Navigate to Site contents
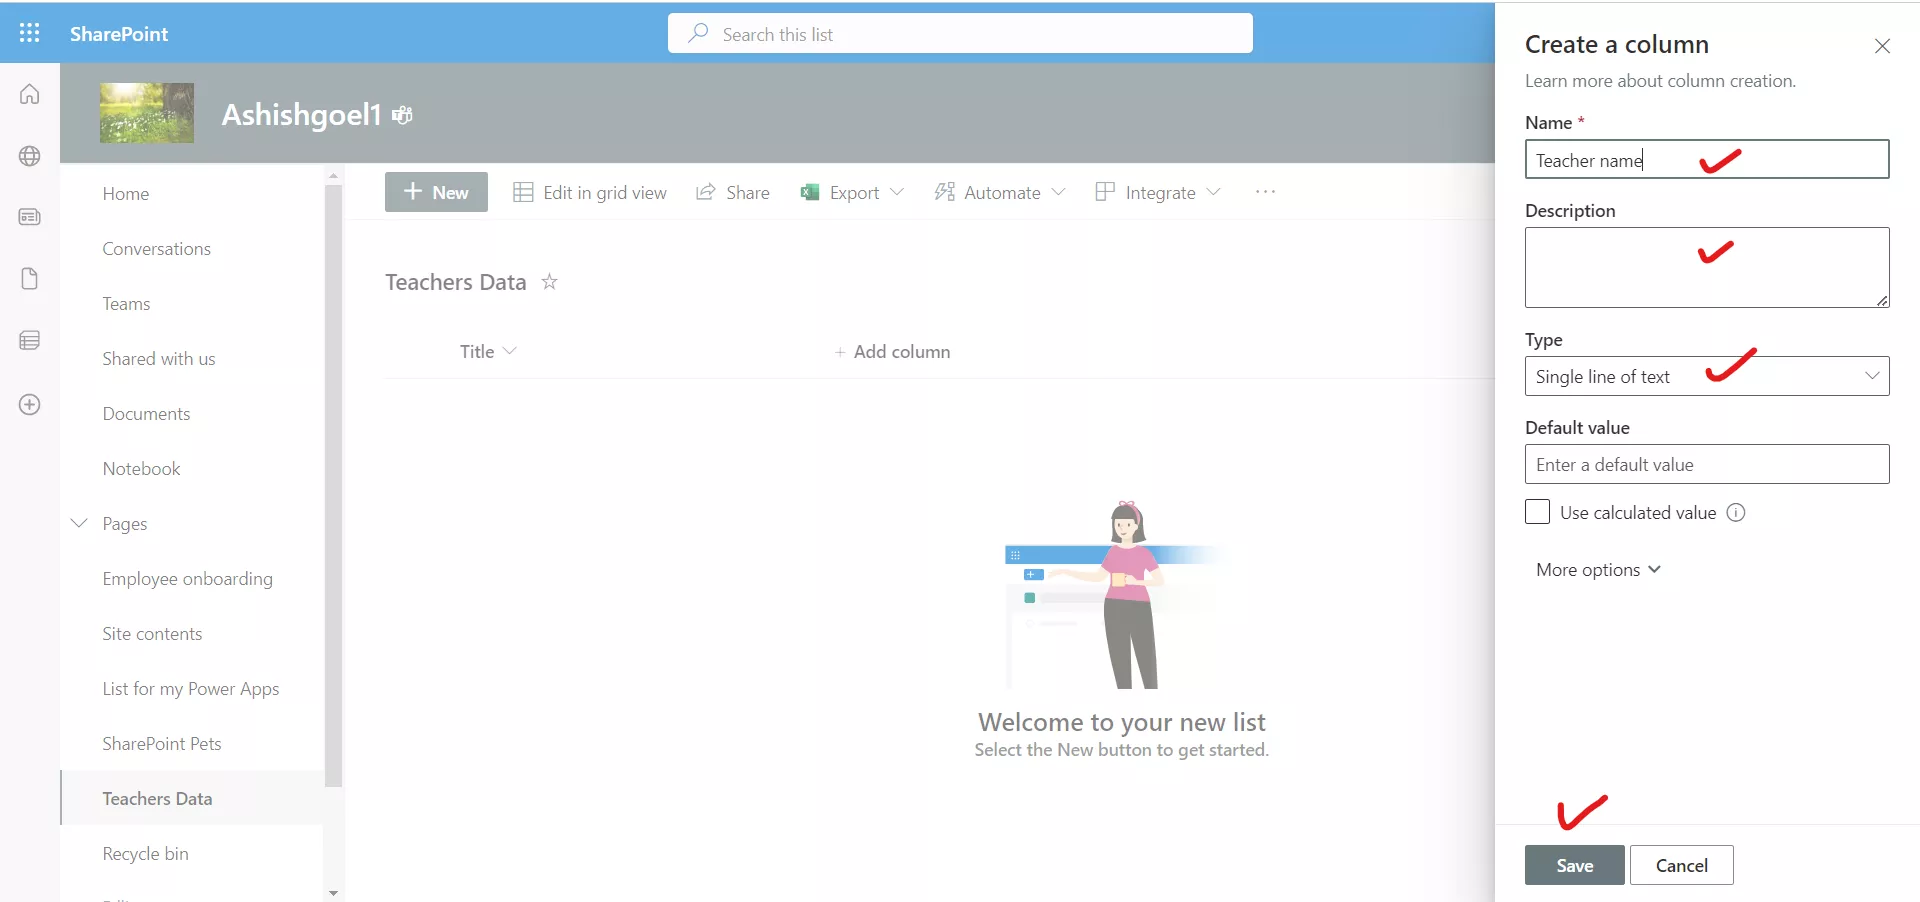1920x902 pixels. (x=151, y=633)
